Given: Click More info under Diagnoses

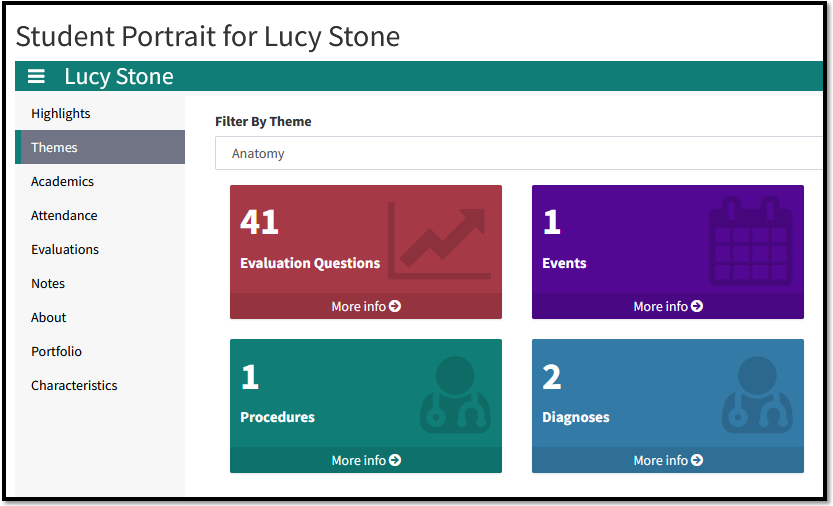Looking at the screenshot, I should [x=668, y=460].
